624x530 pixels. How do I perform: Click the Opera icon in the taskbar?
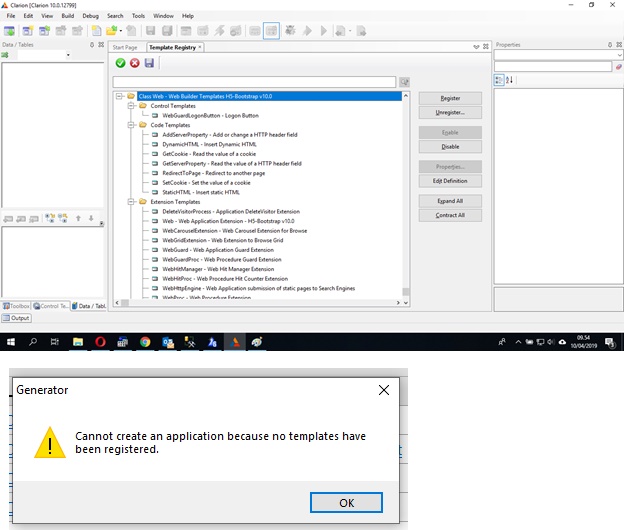point(100,342)
